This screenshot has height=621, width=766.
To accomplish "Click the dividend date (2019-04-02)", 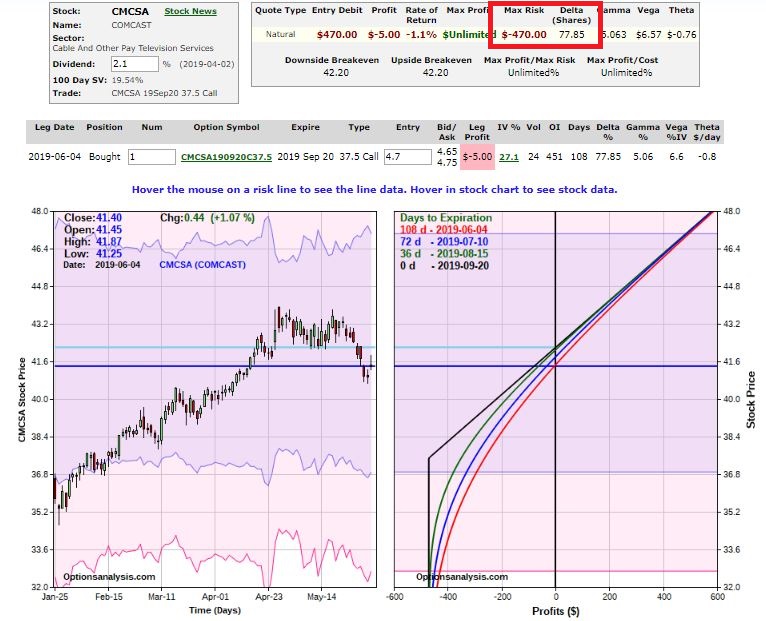I will pyautogui.click(x=207, y=64).
